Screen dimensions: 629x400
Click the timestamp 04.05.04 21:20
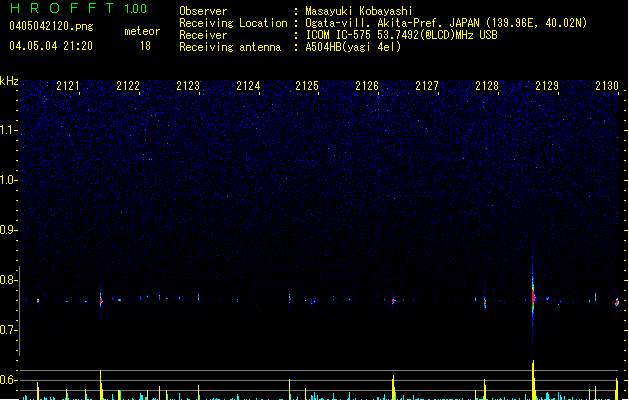coord(51,46)
